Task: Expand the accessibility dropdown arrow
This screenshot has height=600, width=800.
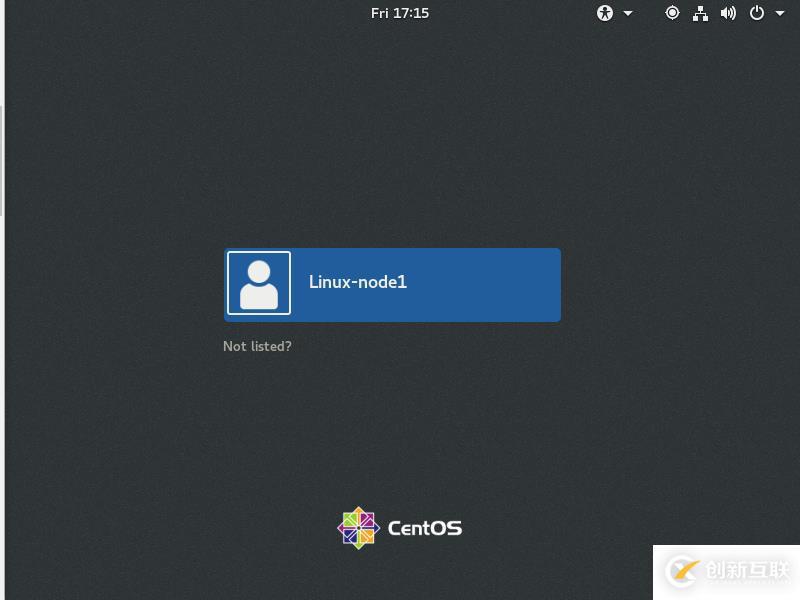Action: pyautogui.click(x=628, y=14)
